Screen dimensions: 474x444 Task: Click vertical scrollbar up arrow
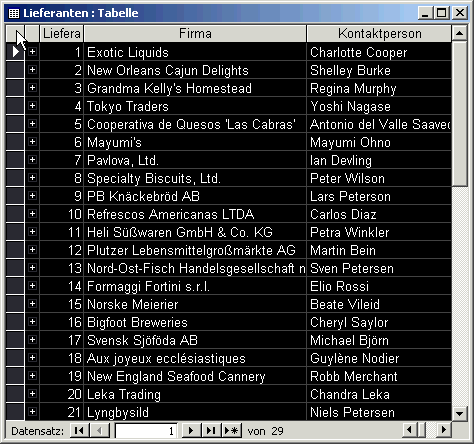pyautogui.click(x=459, y=33)
